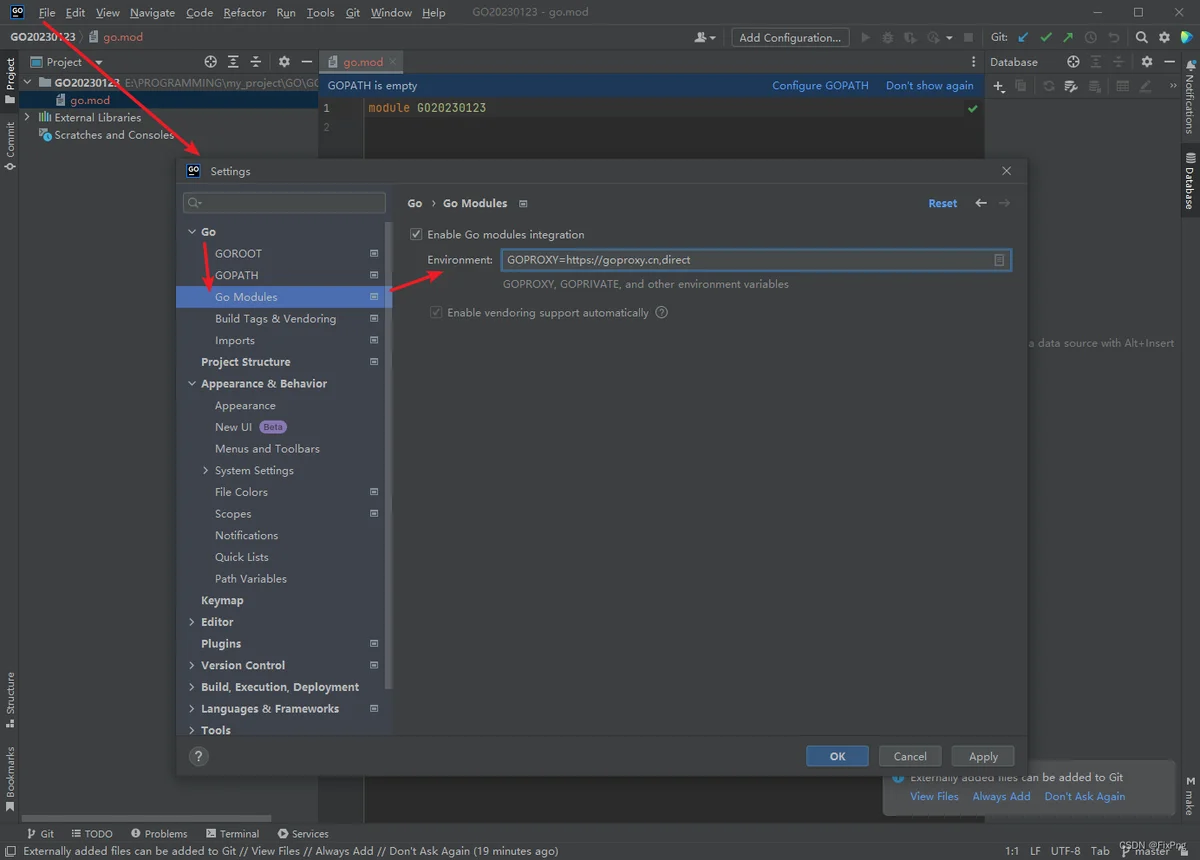Toggle Enable Go modules integration checkbox
1200x860 pixels.
tap(416, 235)
